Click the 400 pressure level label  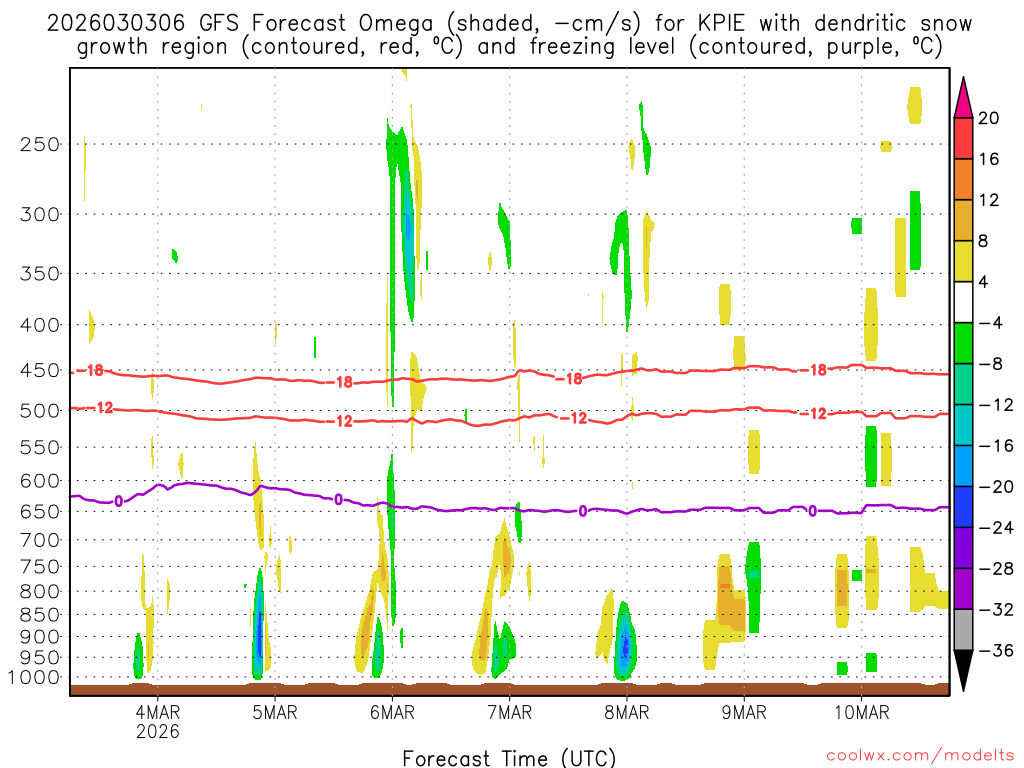click(40, 325)
